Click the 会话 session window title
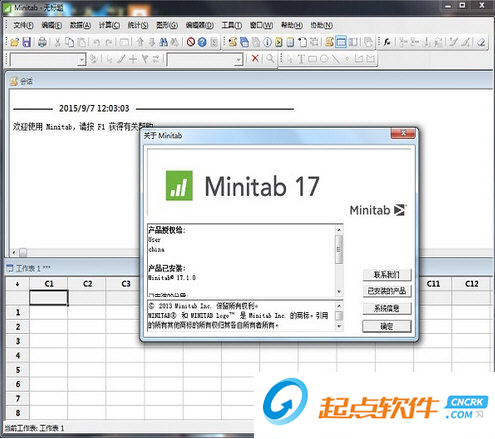The image size is (495, 439). click(x=26, y=81)
